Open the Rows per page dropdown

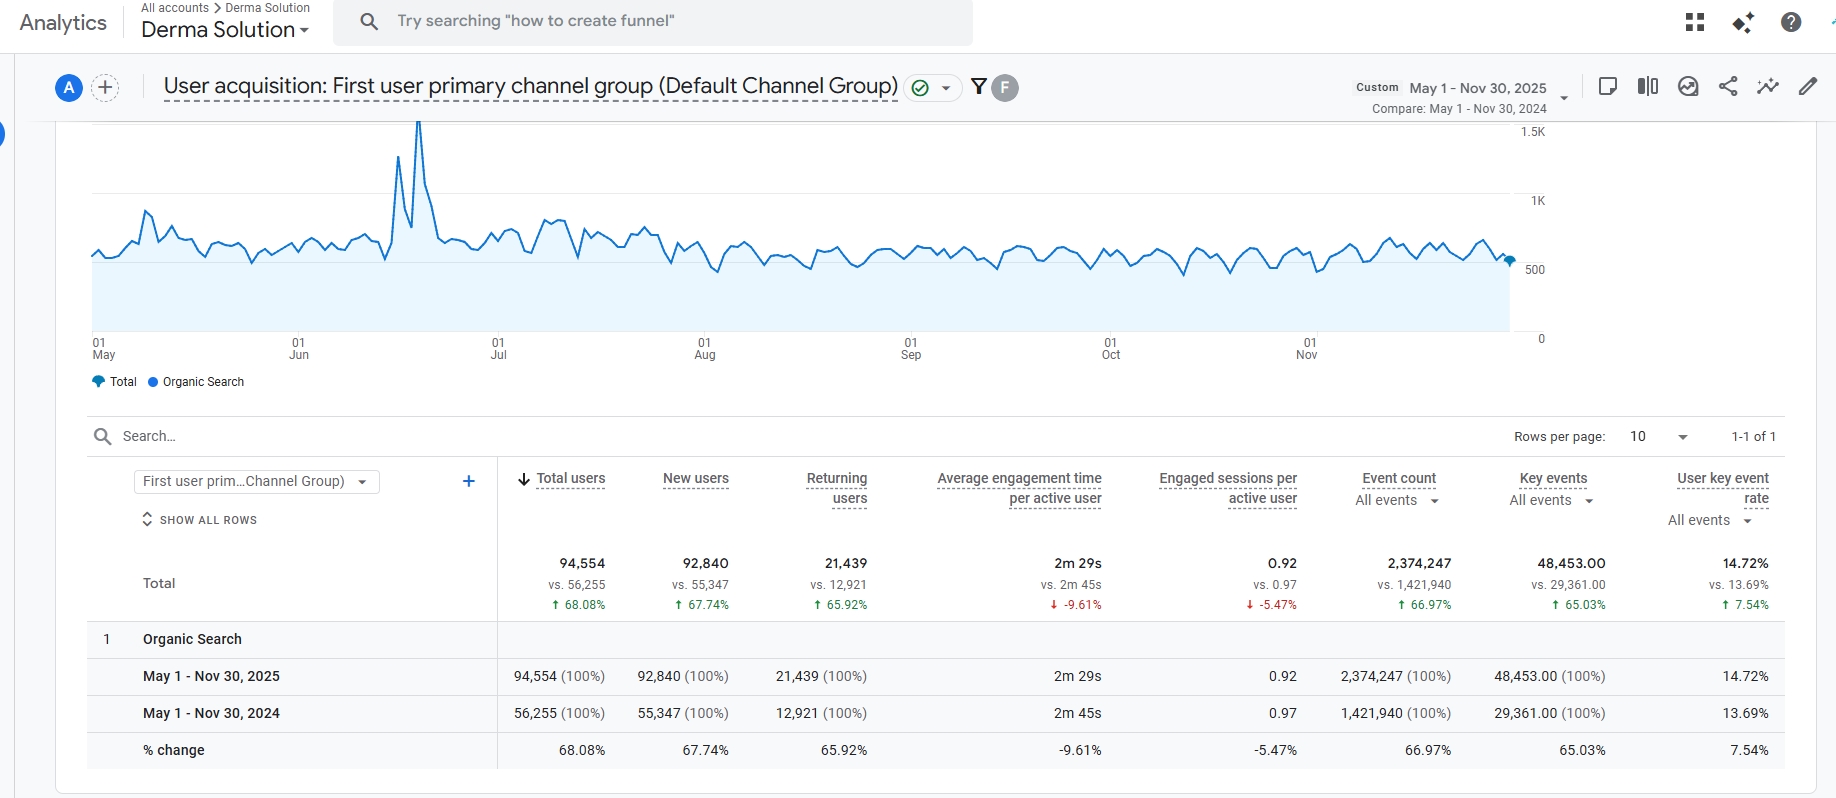point(1658,437)
